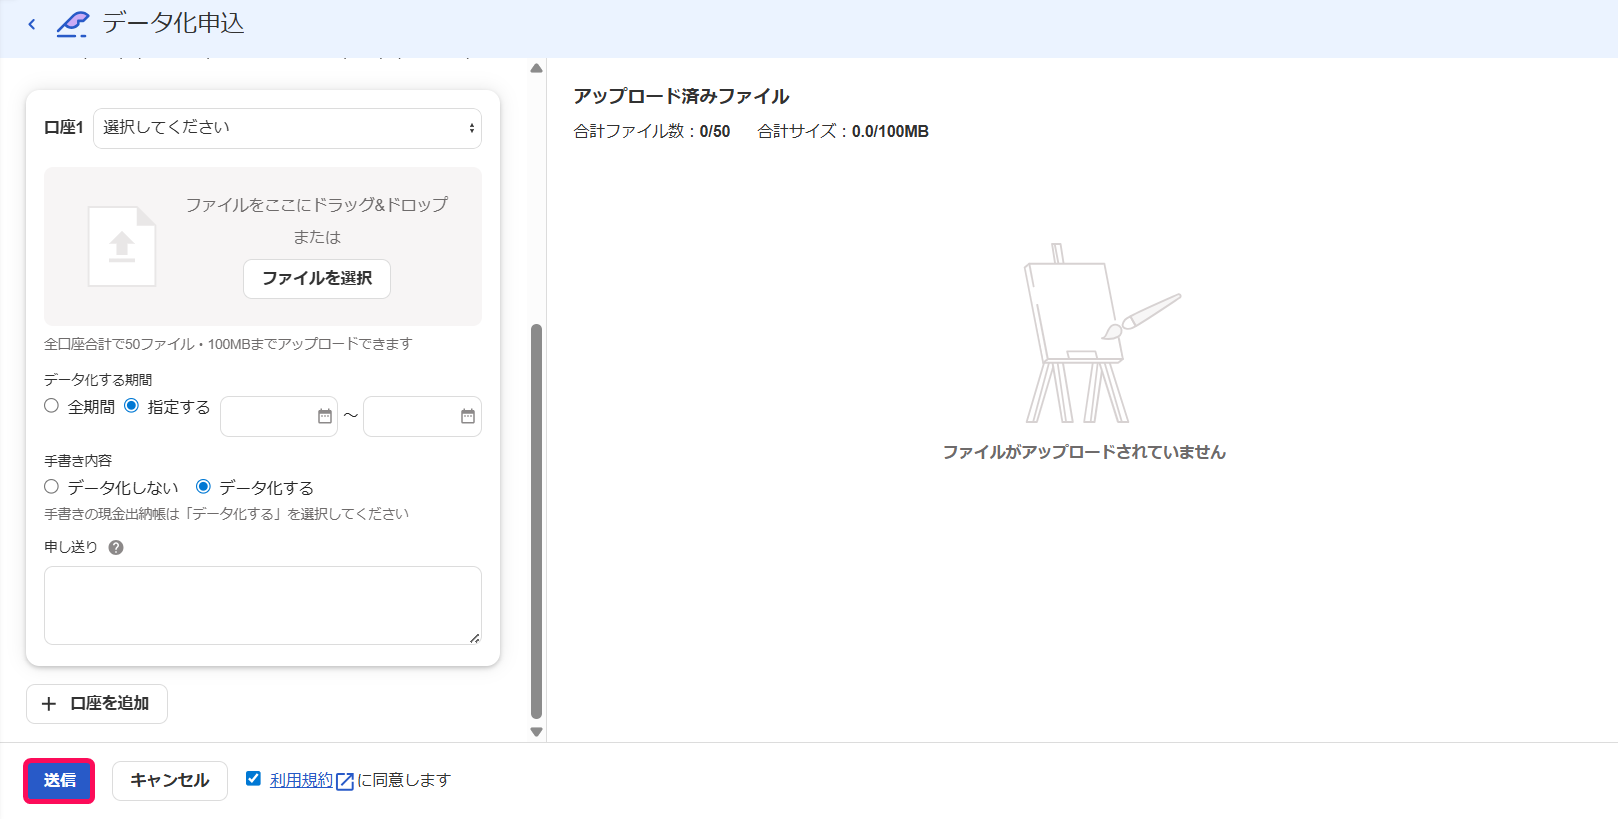This screenshot has width=1618, height=819.
Task: Click the 手書きの現金出納帳は hint text
Action: 227,514
